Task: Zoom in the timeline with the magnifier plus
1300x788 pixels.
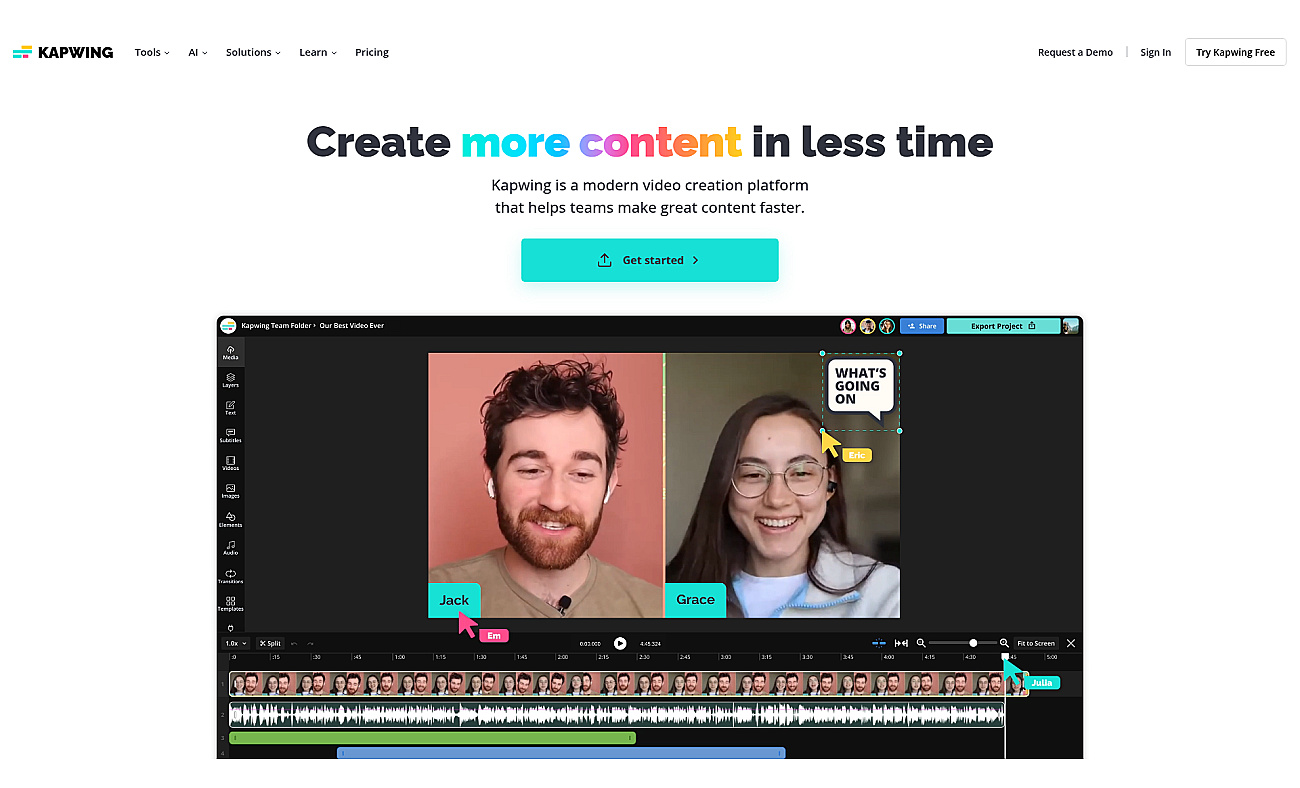Action: click(x=1004, y=643)
